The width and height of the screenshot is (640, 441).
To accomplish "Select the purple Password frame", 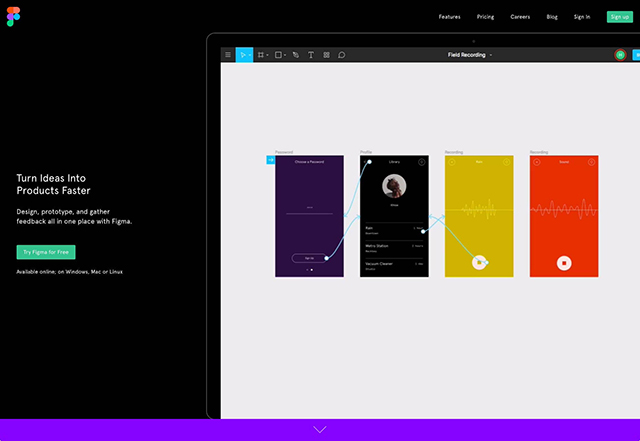I will (x=309, y=216).
